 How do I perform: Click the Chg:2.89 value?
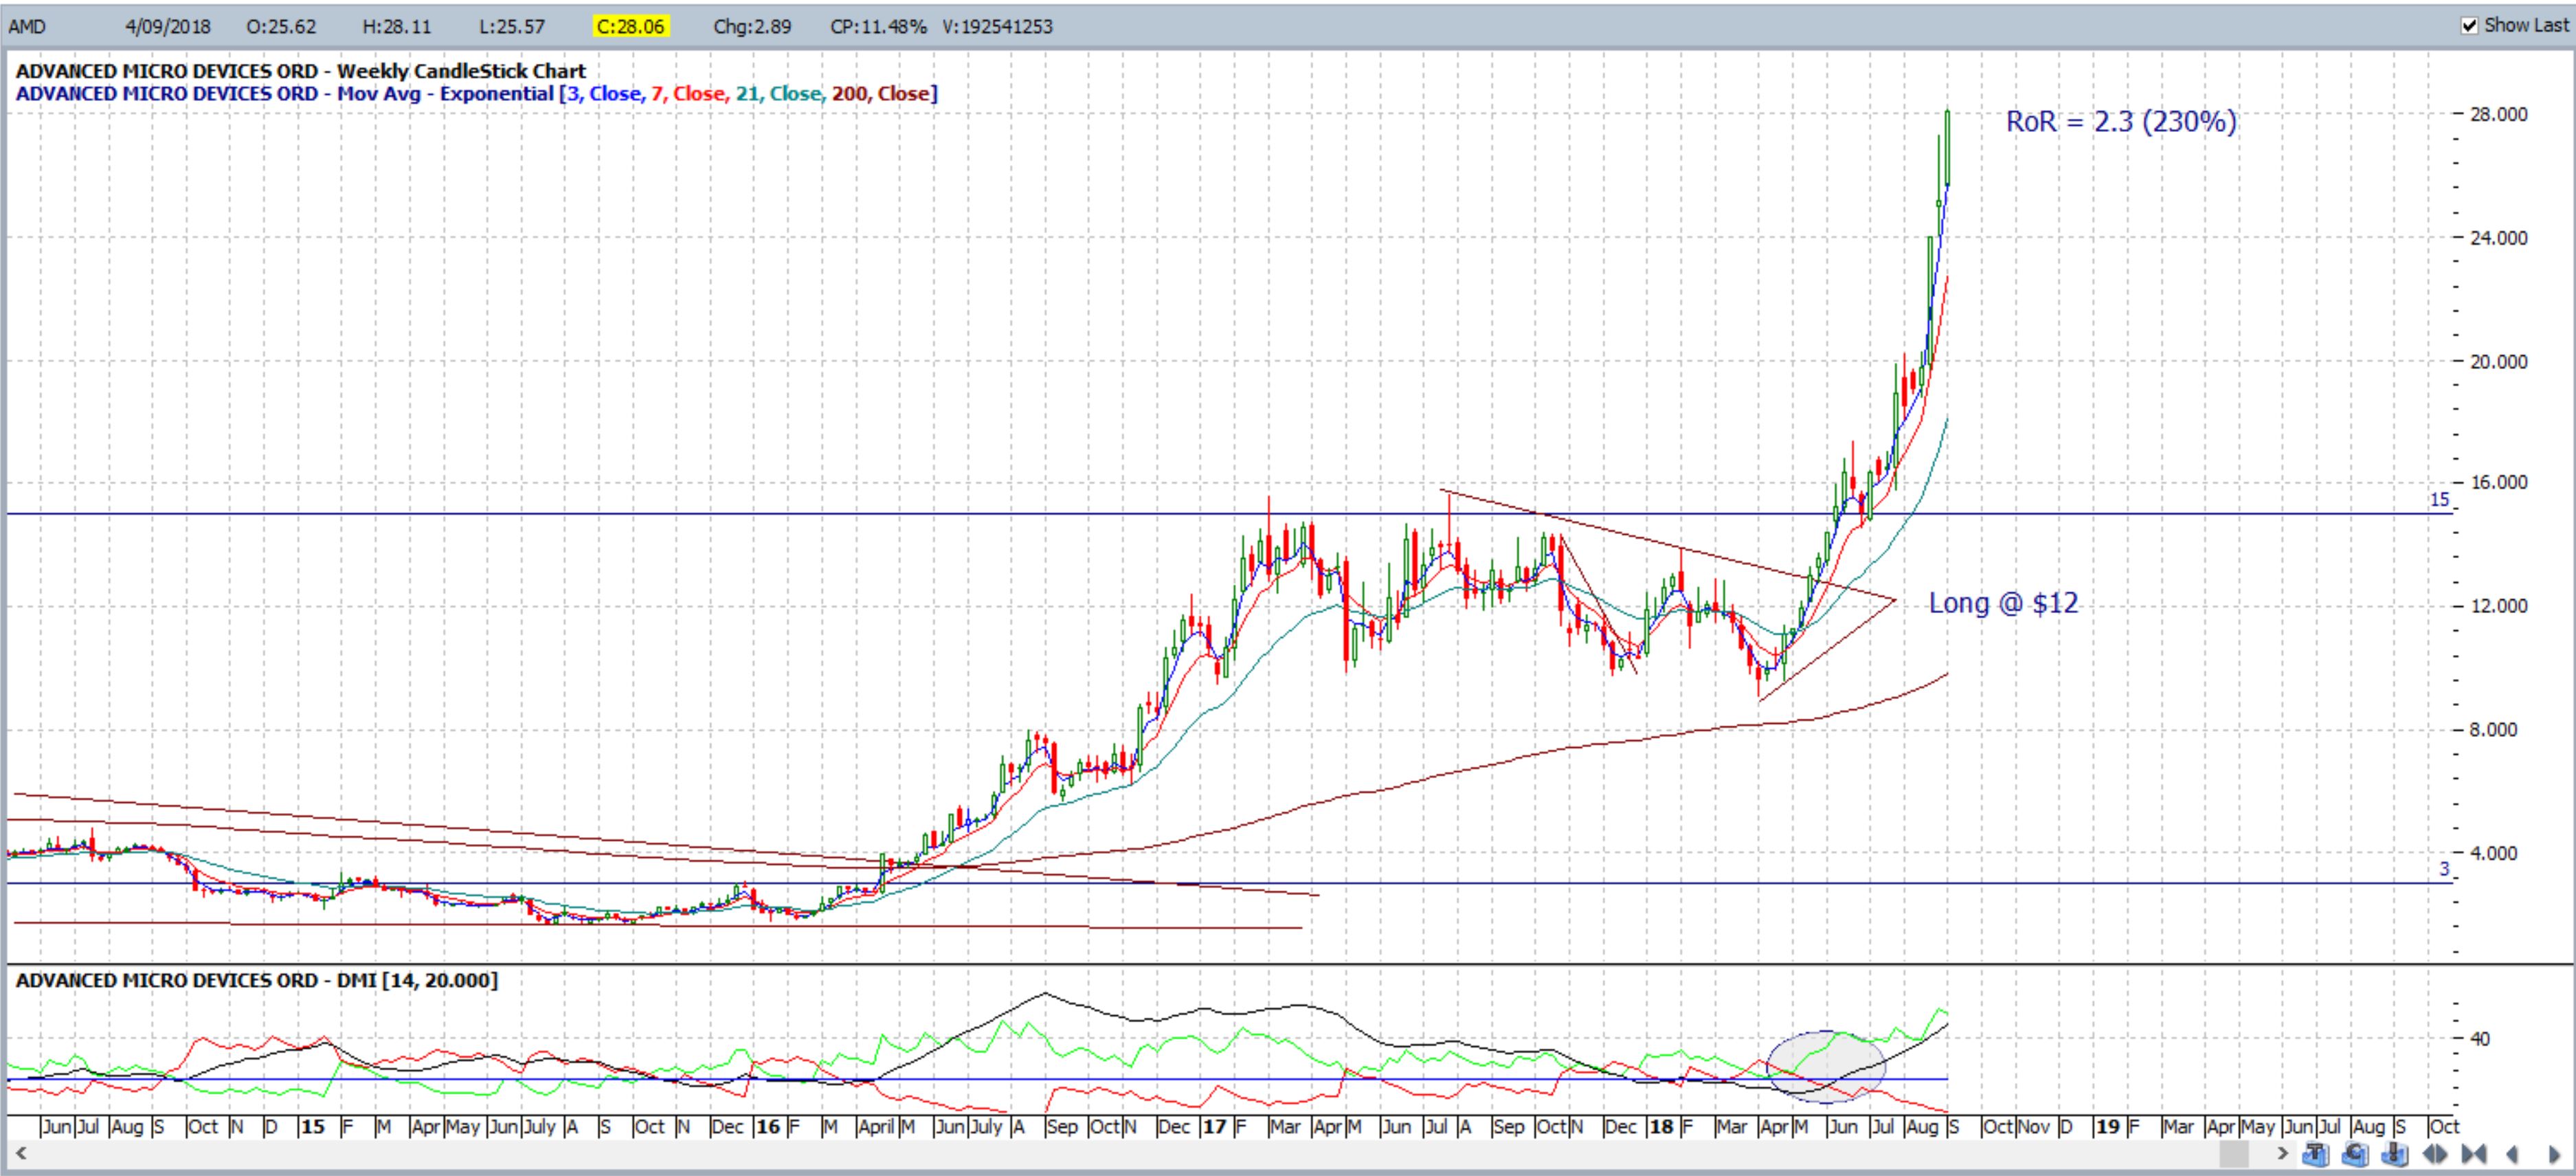click(752, 26)
